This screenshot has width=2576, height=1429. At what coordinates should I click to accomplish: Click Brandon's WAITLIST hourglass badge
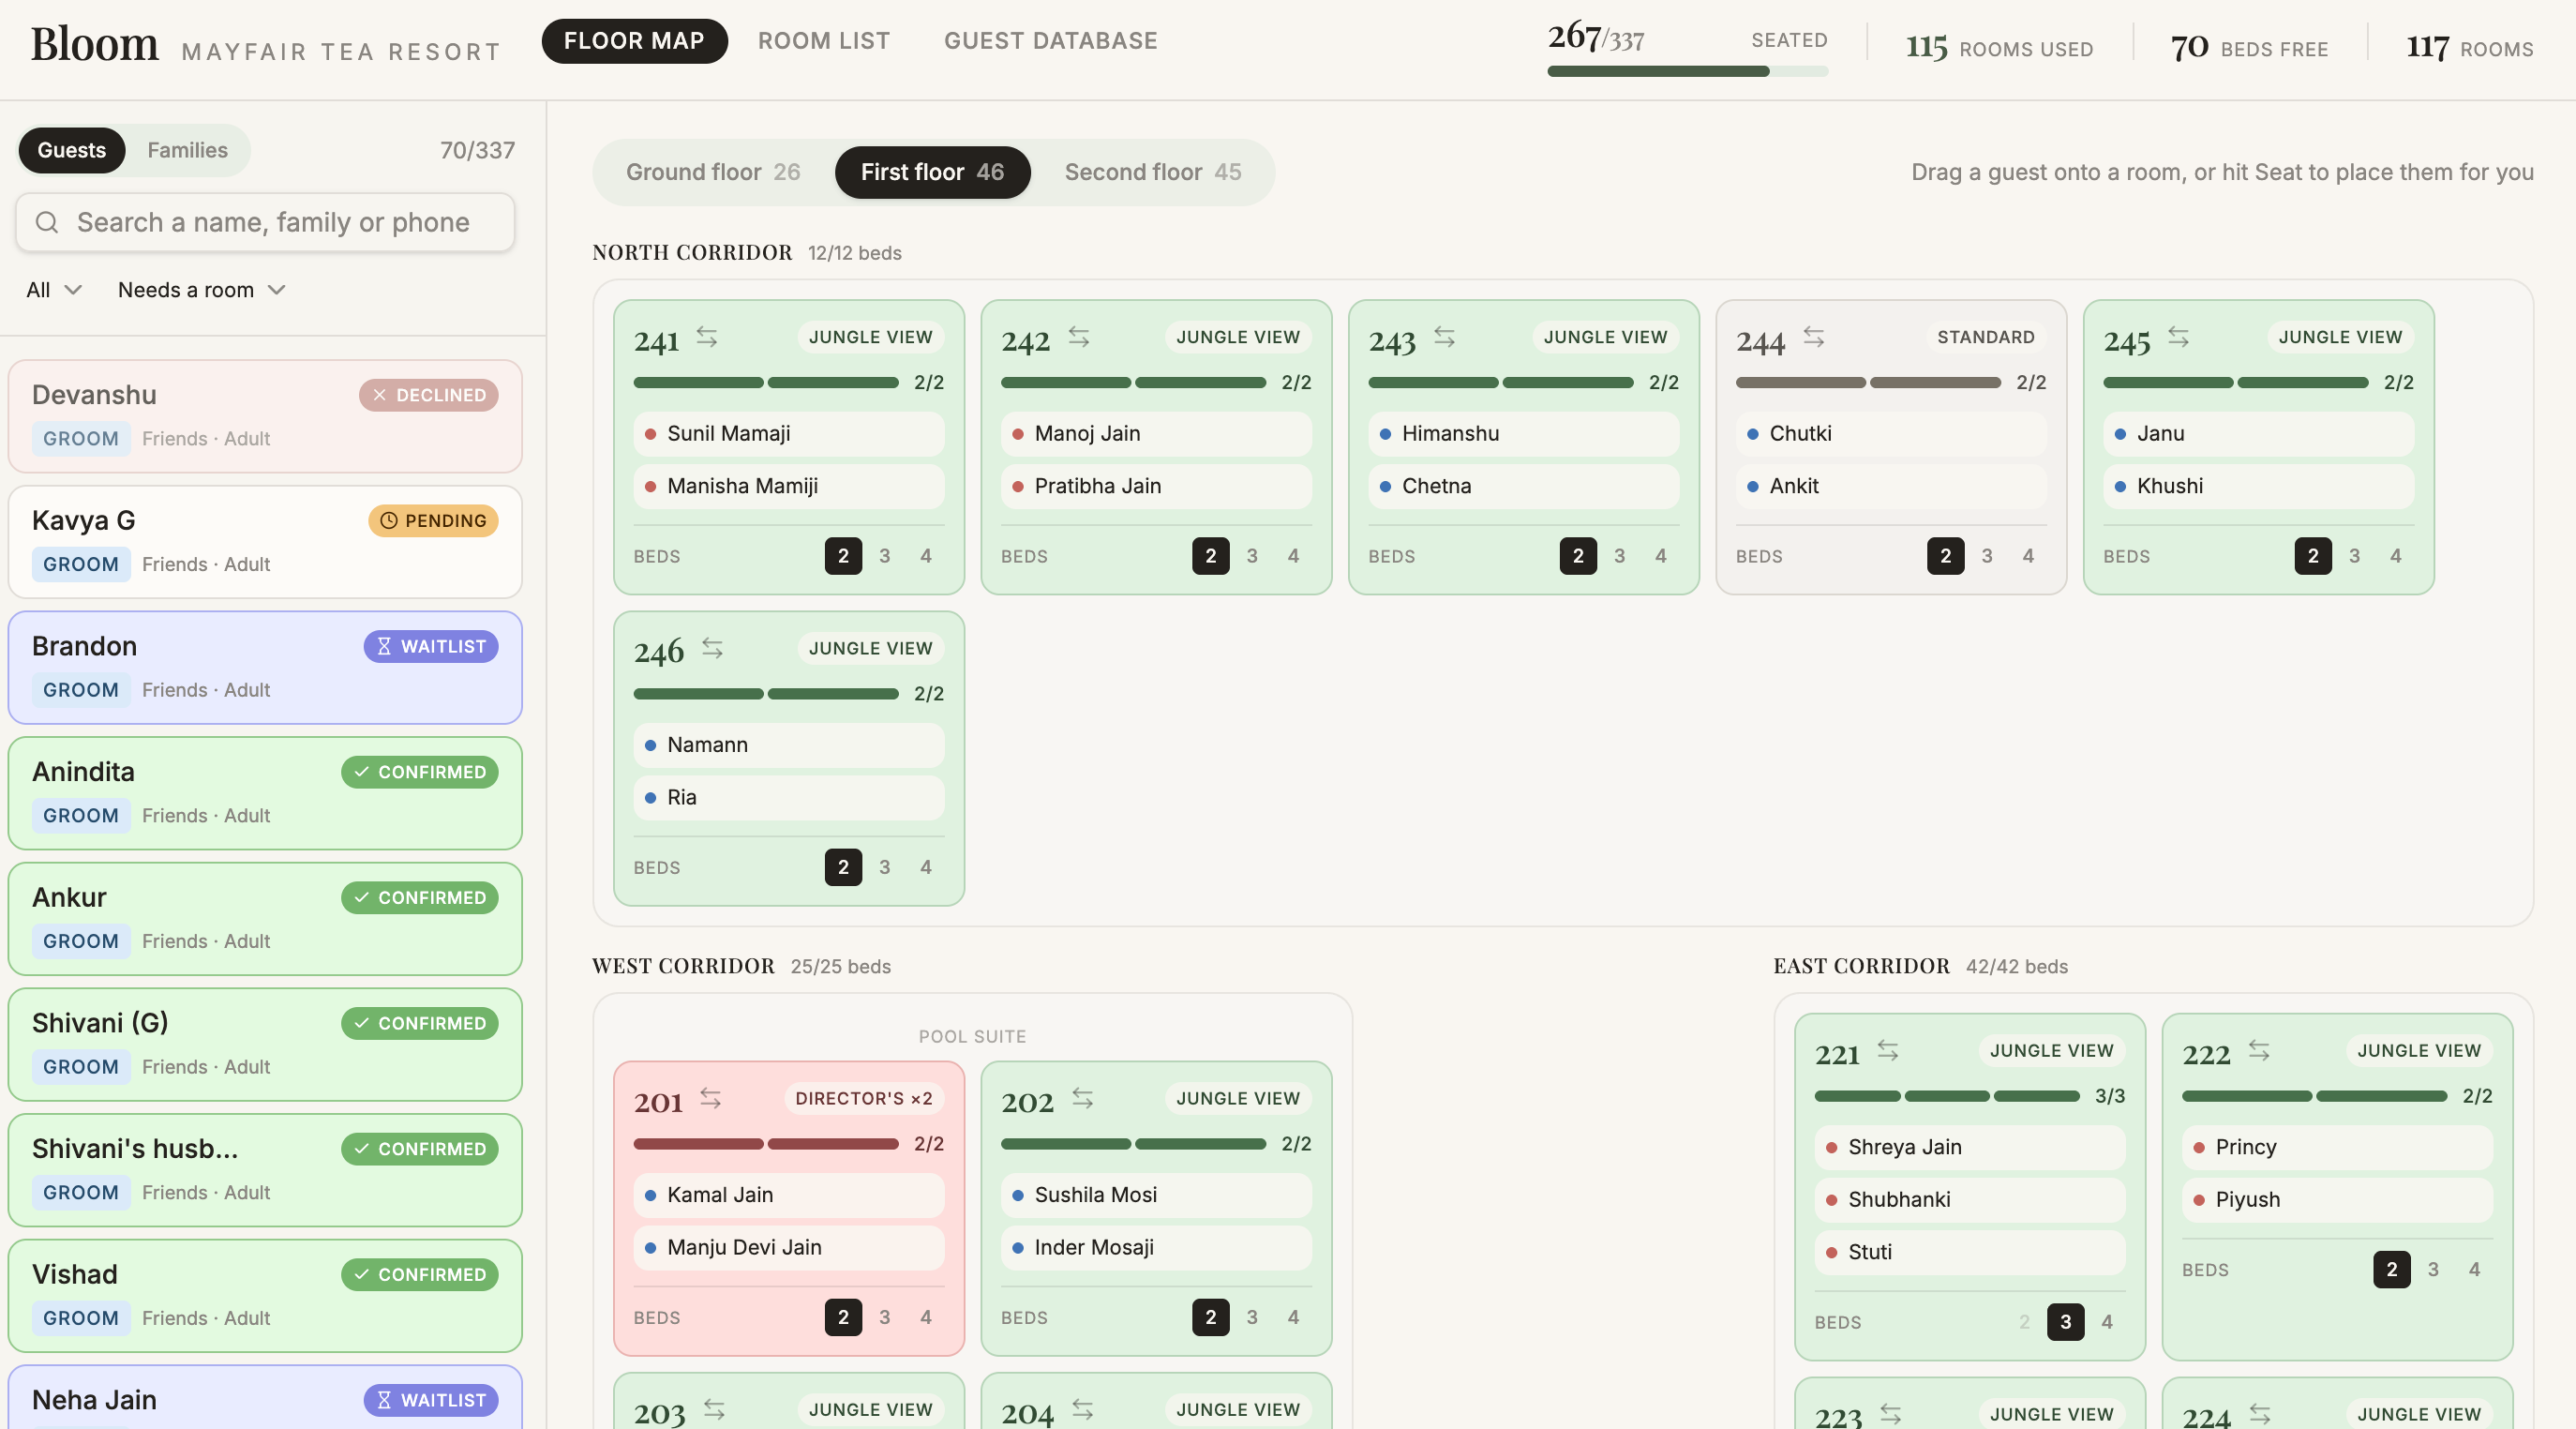(431, 646)
